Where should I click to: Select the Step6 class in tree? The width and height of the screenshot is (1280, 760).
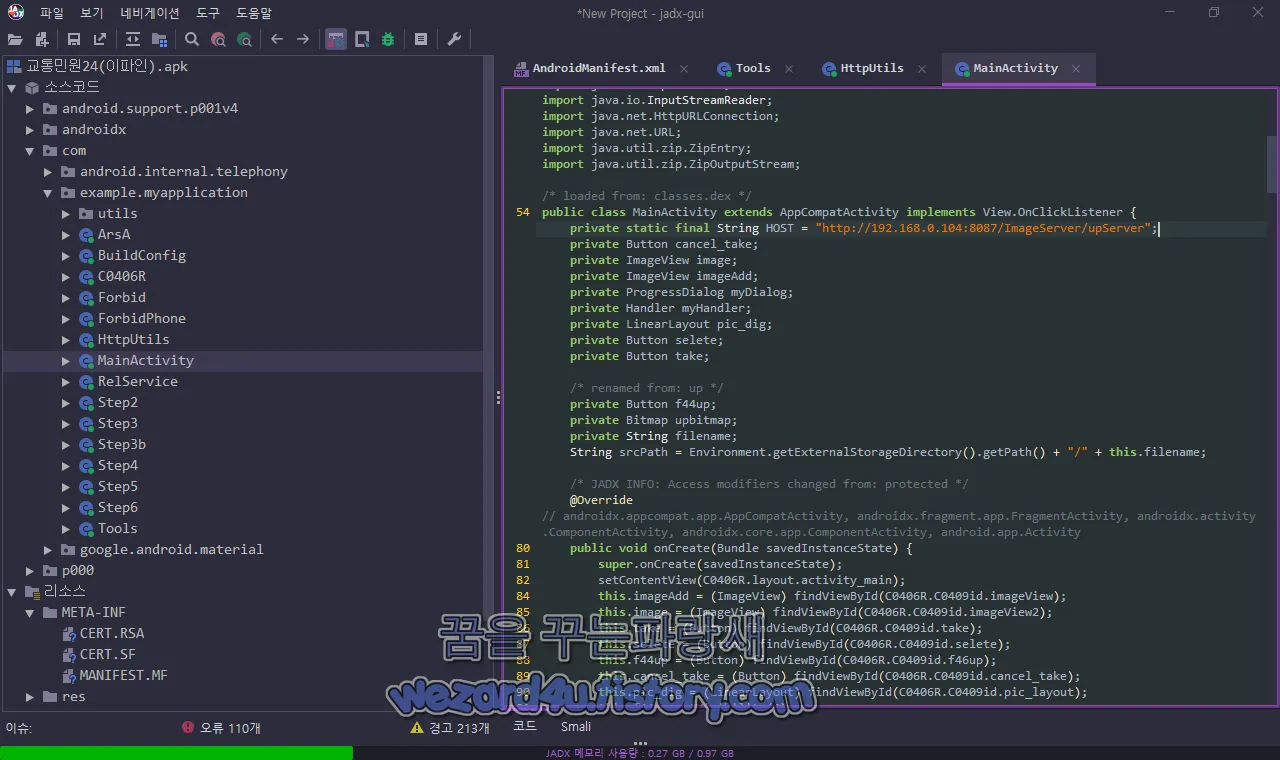117,507
